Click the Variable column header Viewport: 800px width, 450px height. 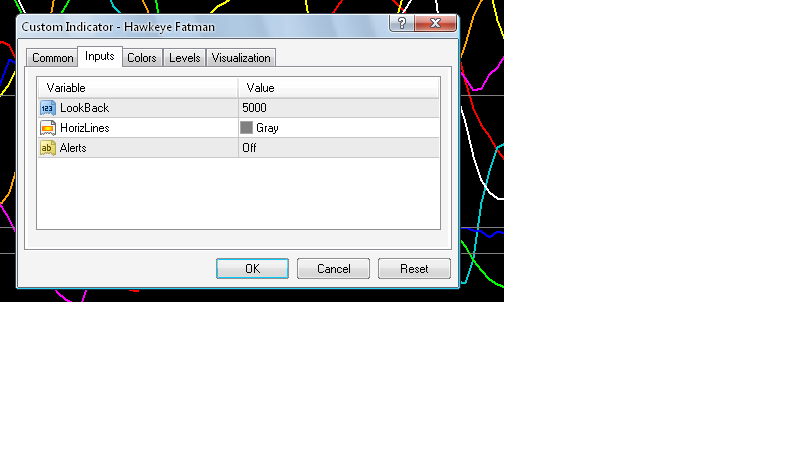click(137, 88)
